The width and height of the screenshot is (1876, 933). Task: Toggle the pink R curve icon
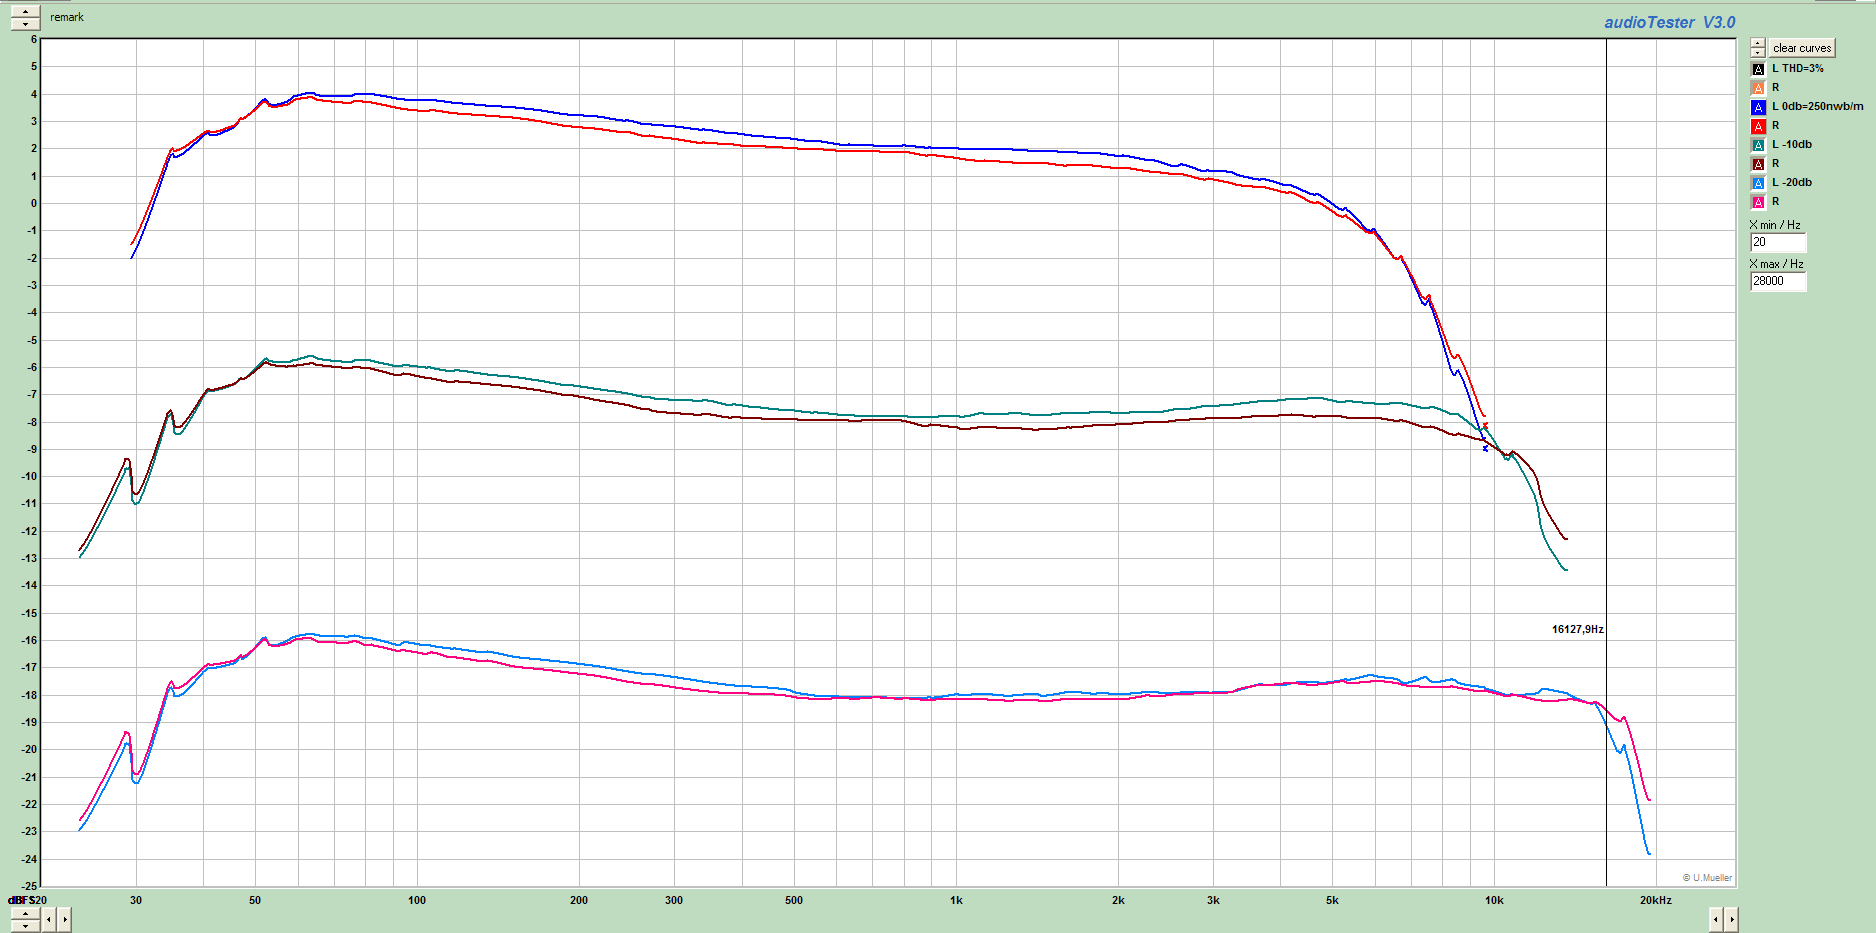(1758, 202)
